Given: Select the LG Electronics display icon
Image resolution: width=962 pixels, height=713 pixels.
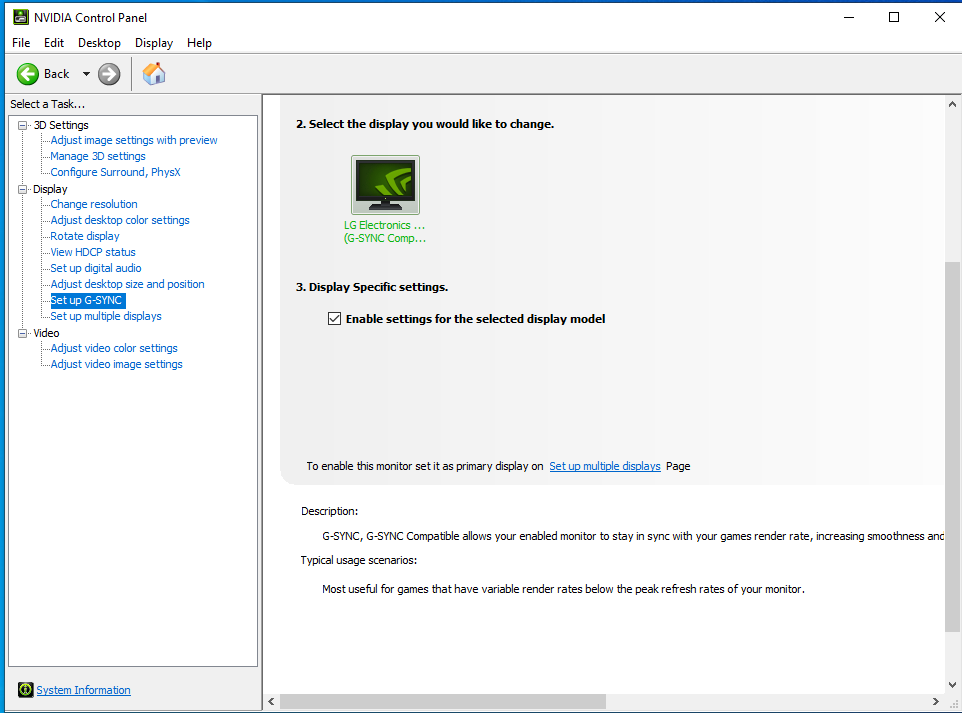Looking at the screenshot, I should click(x=385, y=185).
